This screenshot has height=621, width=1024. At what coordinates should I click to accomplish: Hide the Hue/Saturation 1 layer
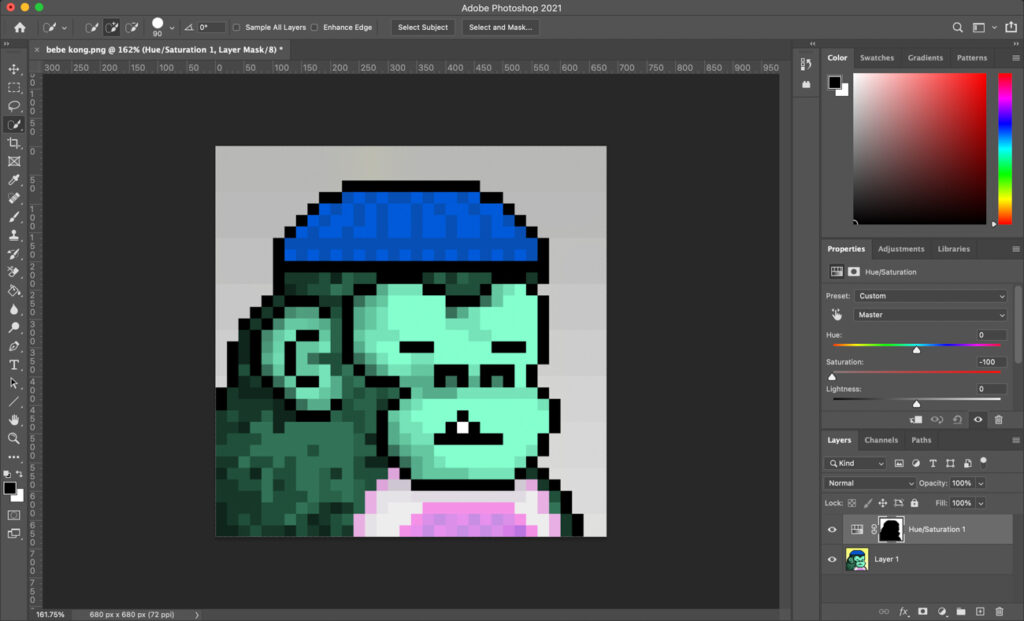pyautogui.click(x=832, y=530)
